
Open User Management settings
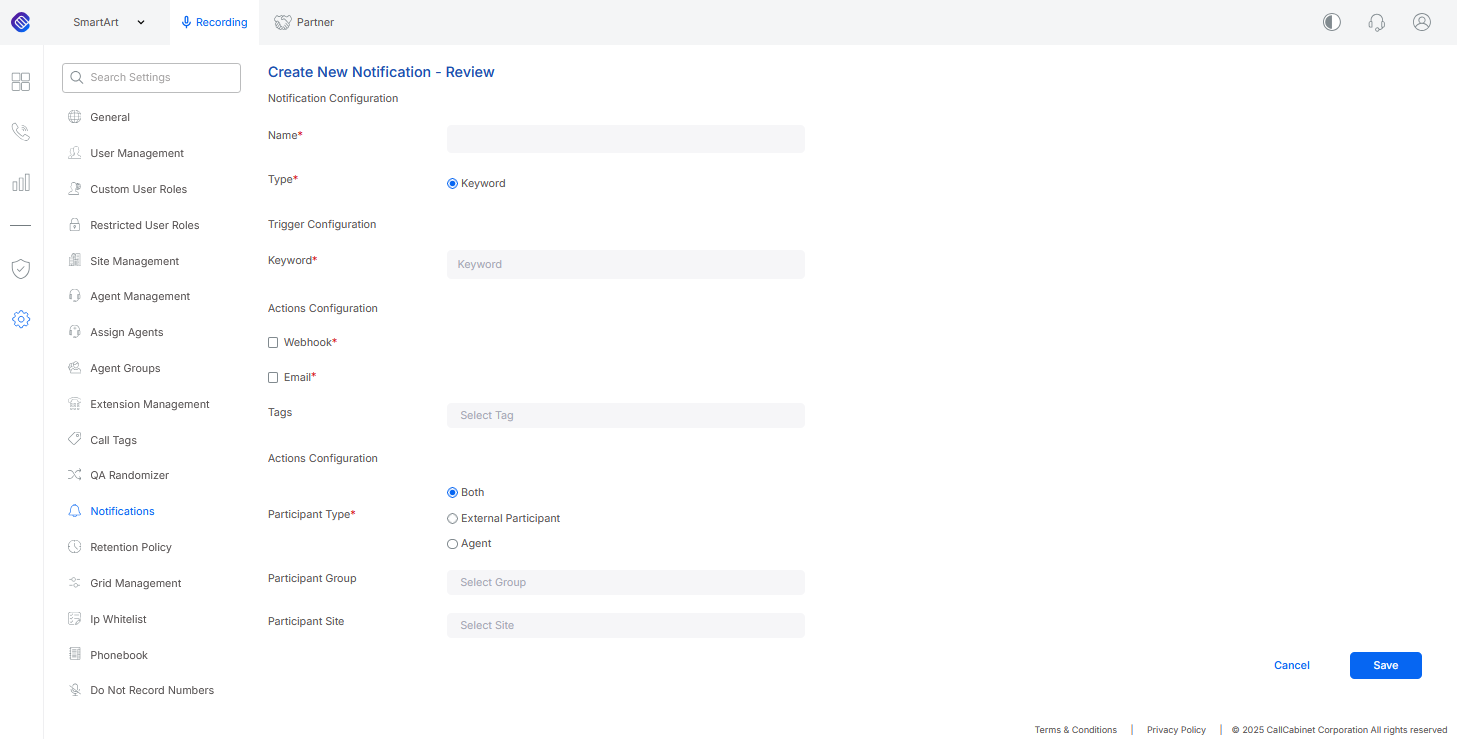click(137, 153)
